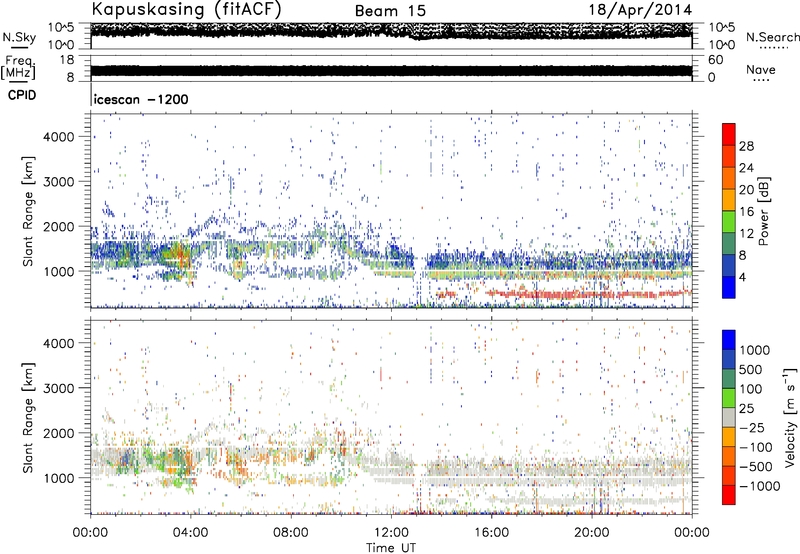
Task: Click the "Velocity [m s-1]" colorbar title
Action: pyautogui.click(x=790, y=417)
